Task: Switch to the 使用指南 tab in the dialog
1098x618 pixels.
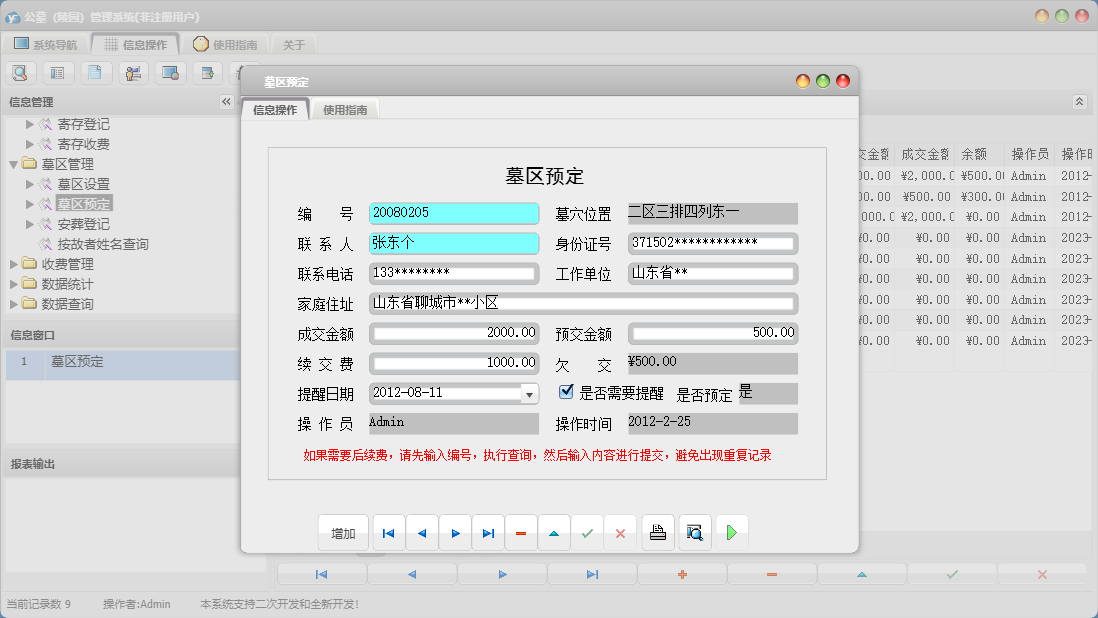Action: [347, 109]
